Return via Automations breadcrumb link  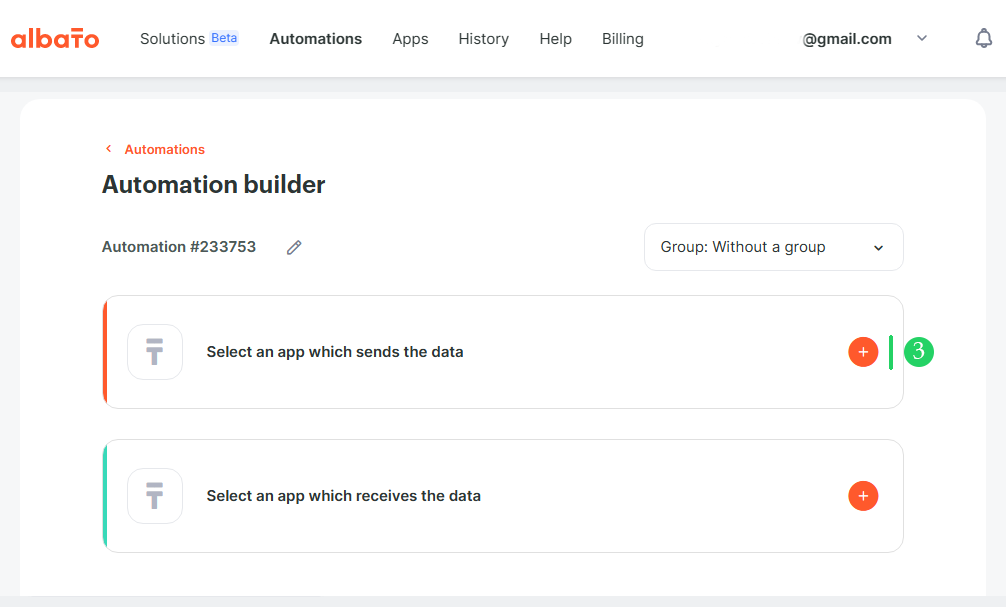point(165,150)
